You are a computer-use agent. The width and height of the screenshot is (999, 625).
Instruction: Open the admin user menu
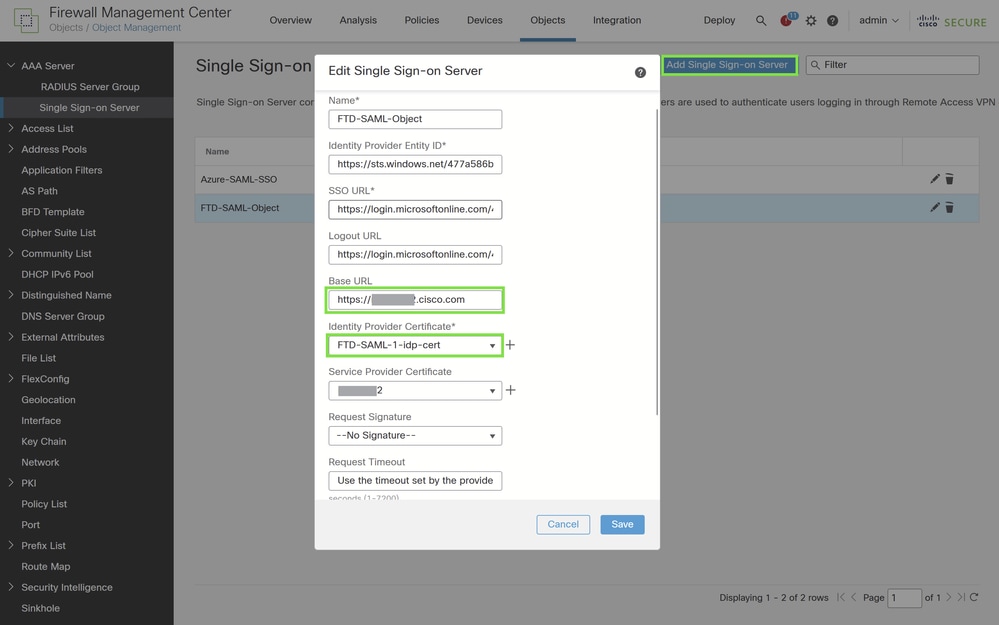point(879,20)
